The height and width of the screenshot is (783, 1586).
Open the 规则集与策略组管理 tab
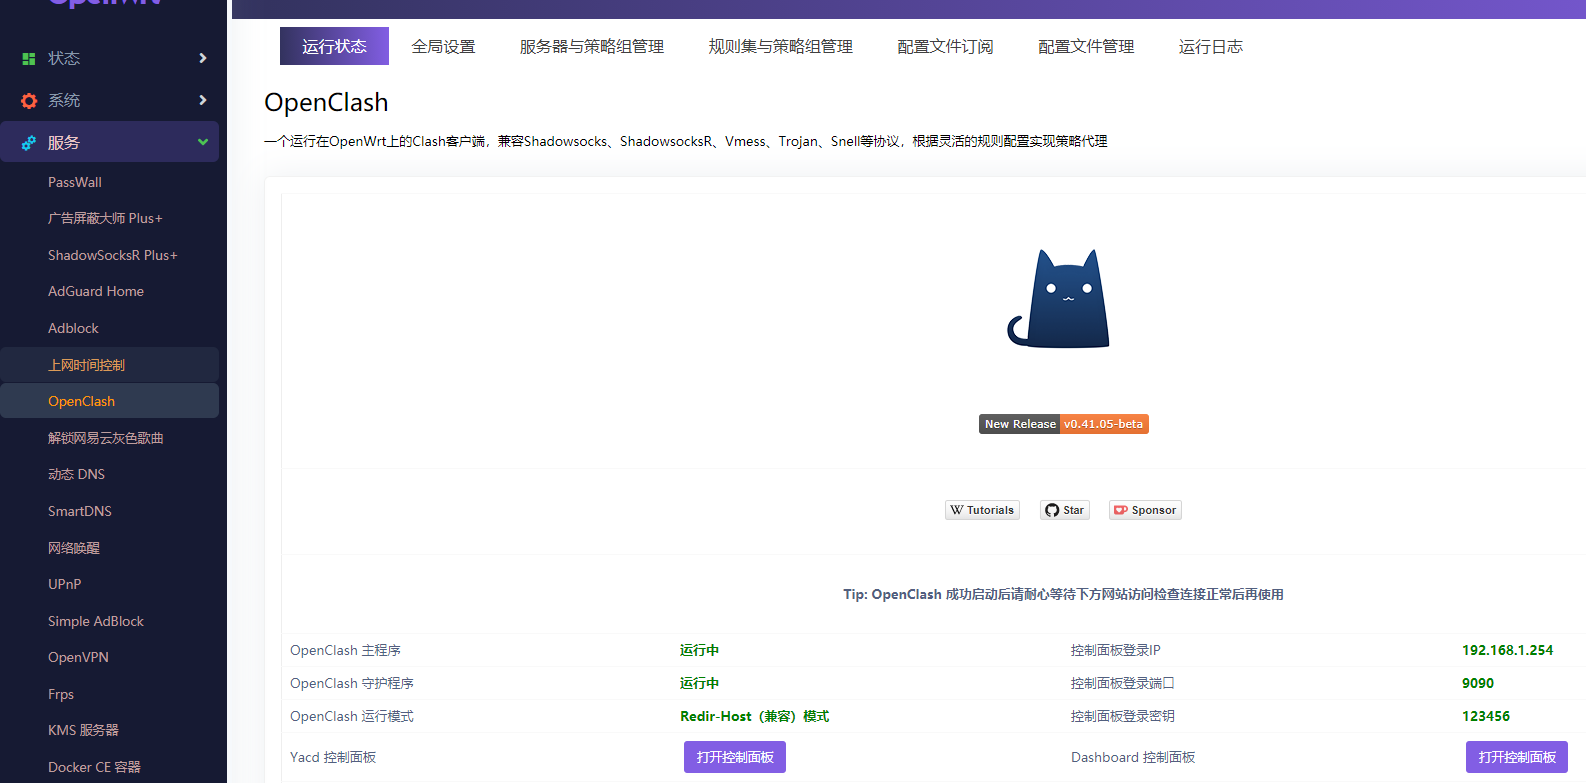point(781,46)
